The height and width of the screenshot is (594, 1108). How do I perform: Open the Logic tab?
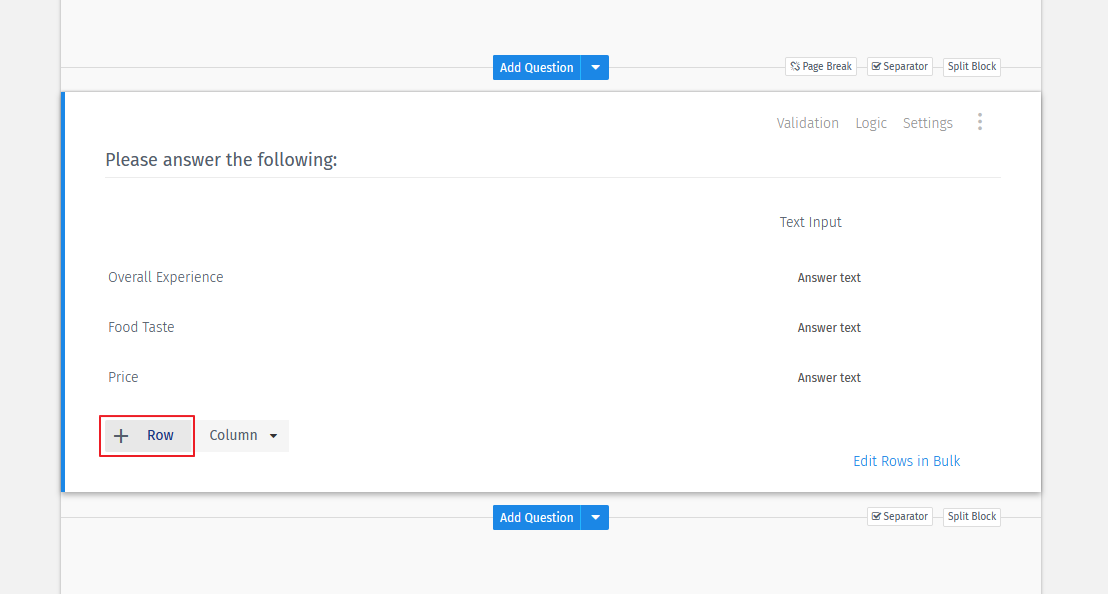(x=870, y=122)
